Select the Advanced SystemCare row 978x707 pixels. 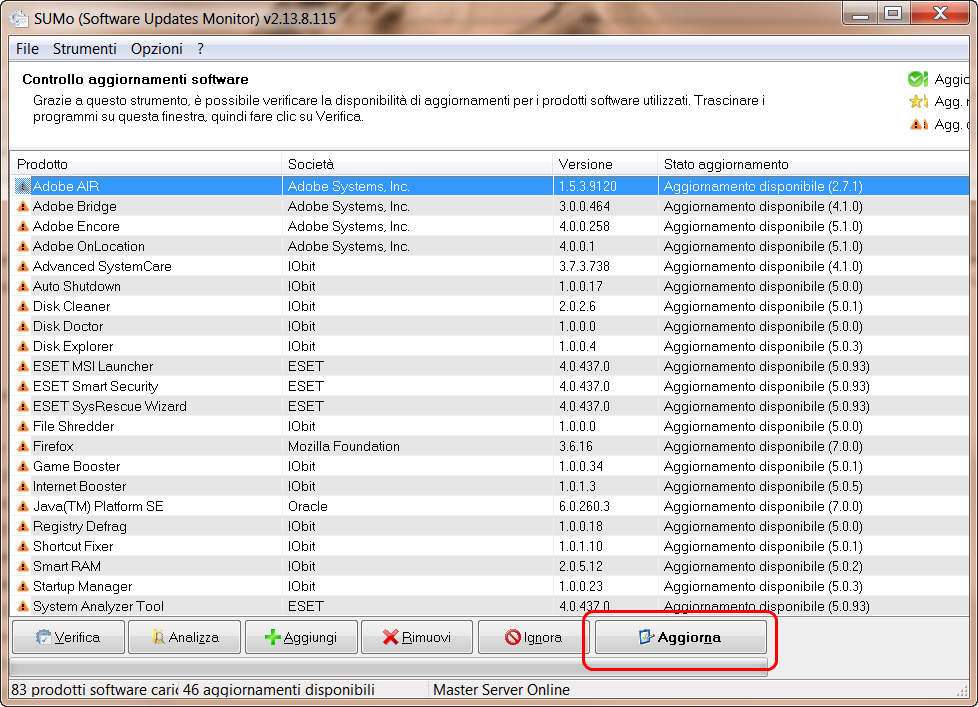(x=490, y=266)
